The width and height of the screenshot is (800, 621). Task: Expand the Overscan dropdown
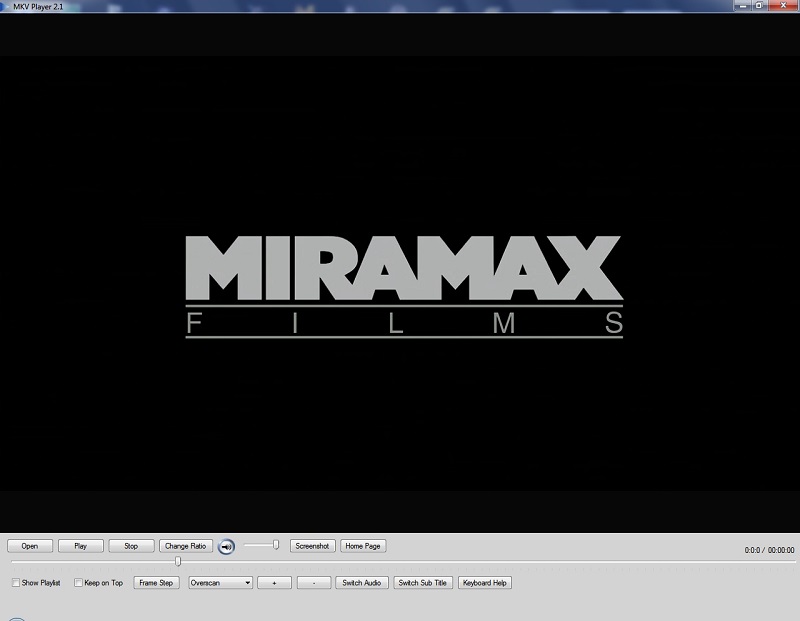click(220, 583)
